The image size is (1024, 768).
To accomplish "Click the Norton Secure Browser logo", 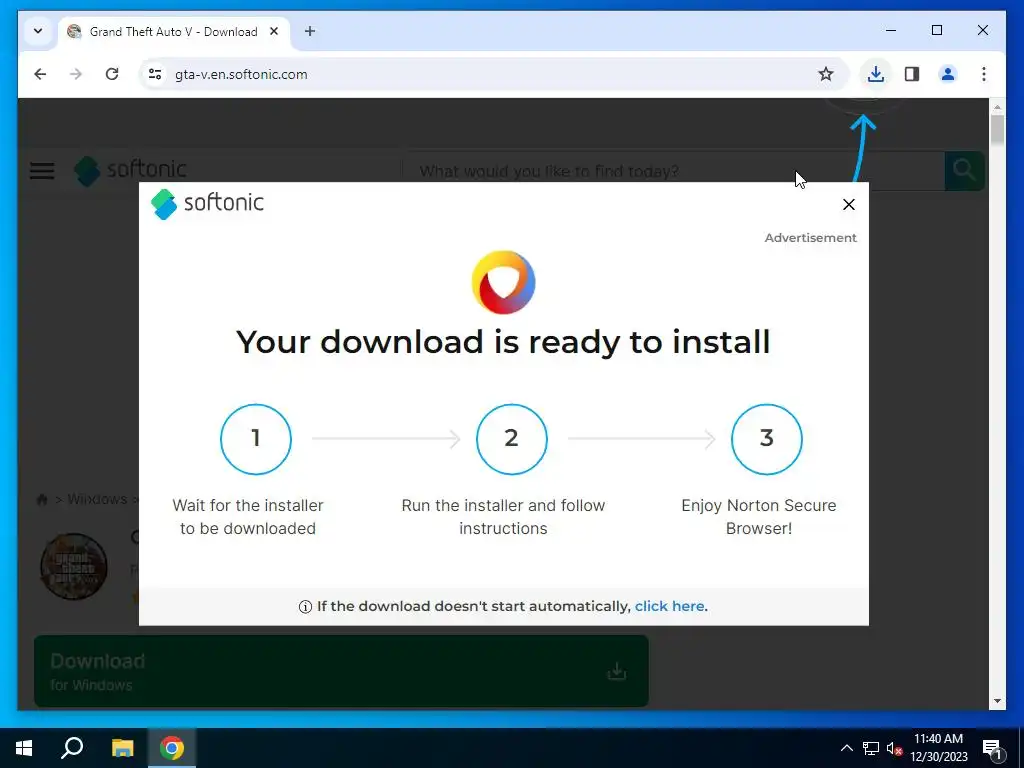I will [x=504, y=282].
